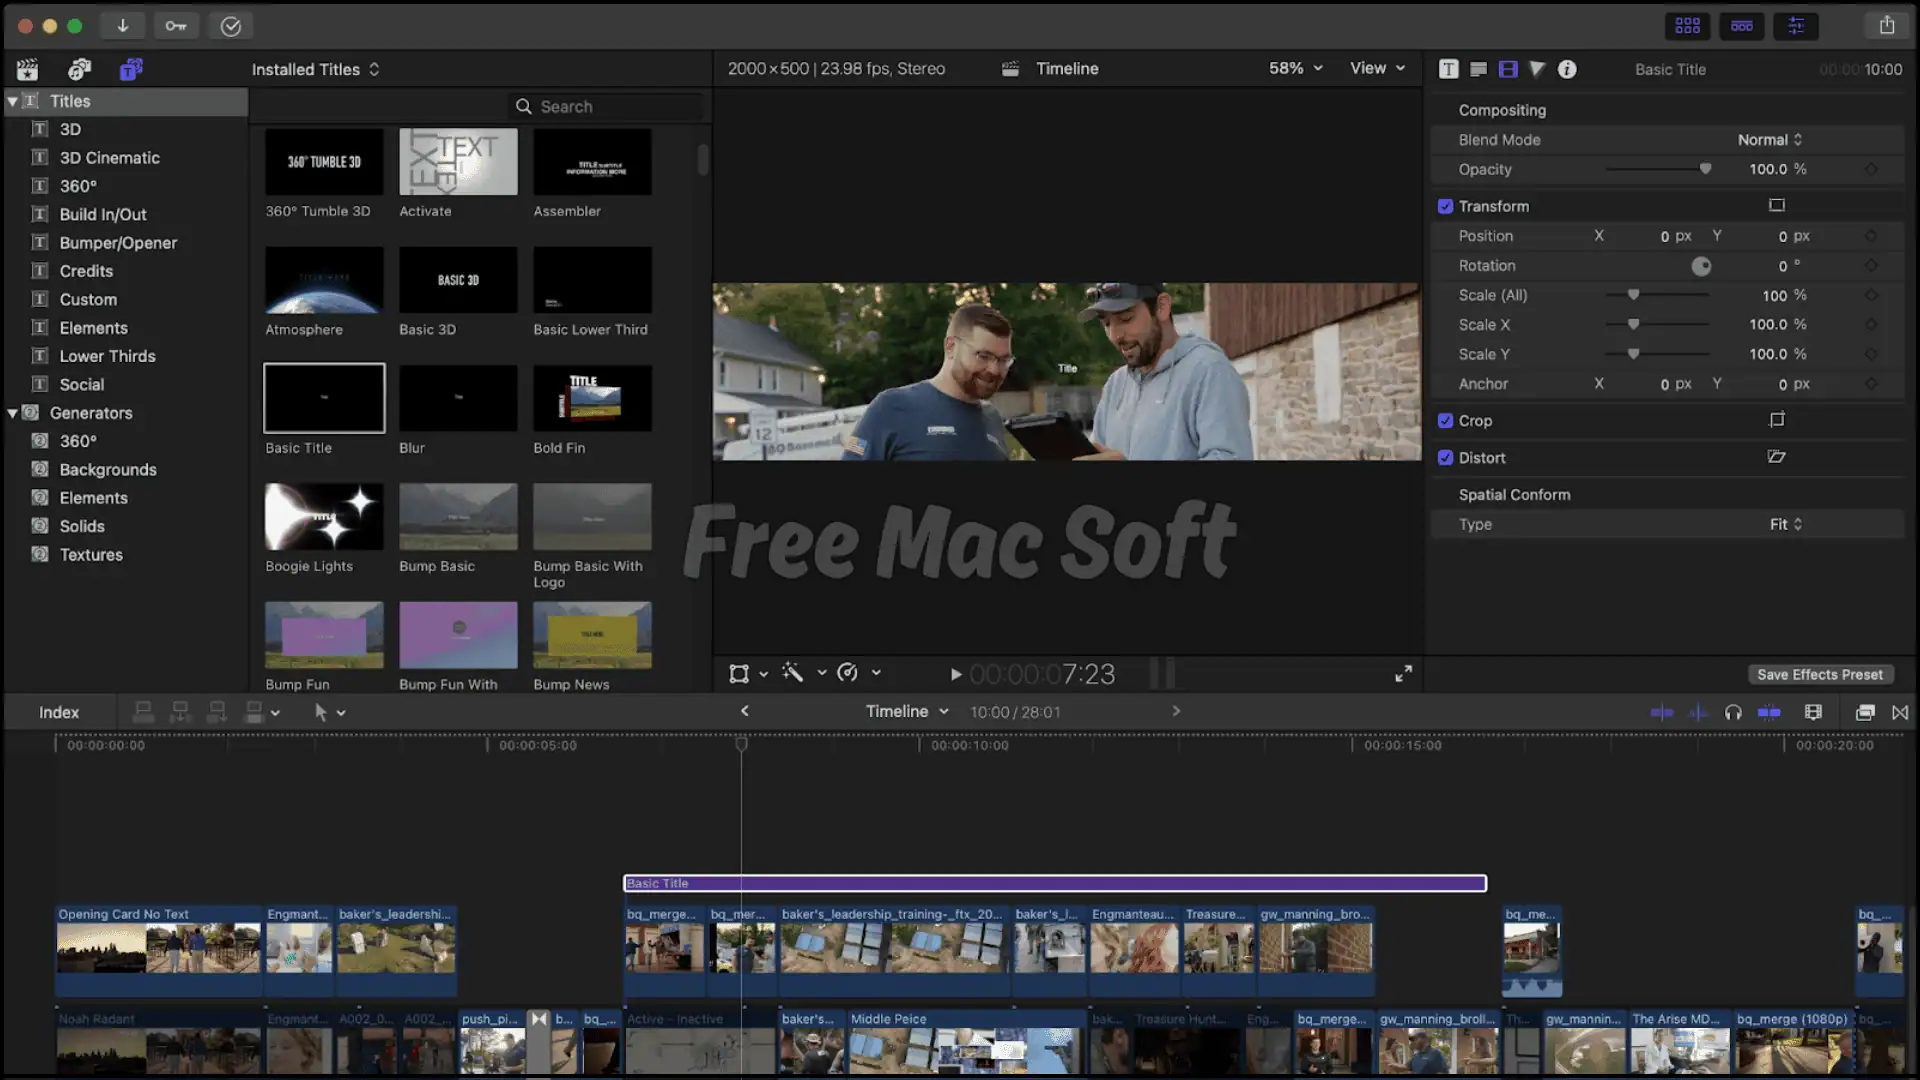Image resolution: width=1920 pixels, height=1080 pixels.
Task: Enable the Crop checkbox in the inspector
Action: pyautogui.click(x=1446, y=420)
